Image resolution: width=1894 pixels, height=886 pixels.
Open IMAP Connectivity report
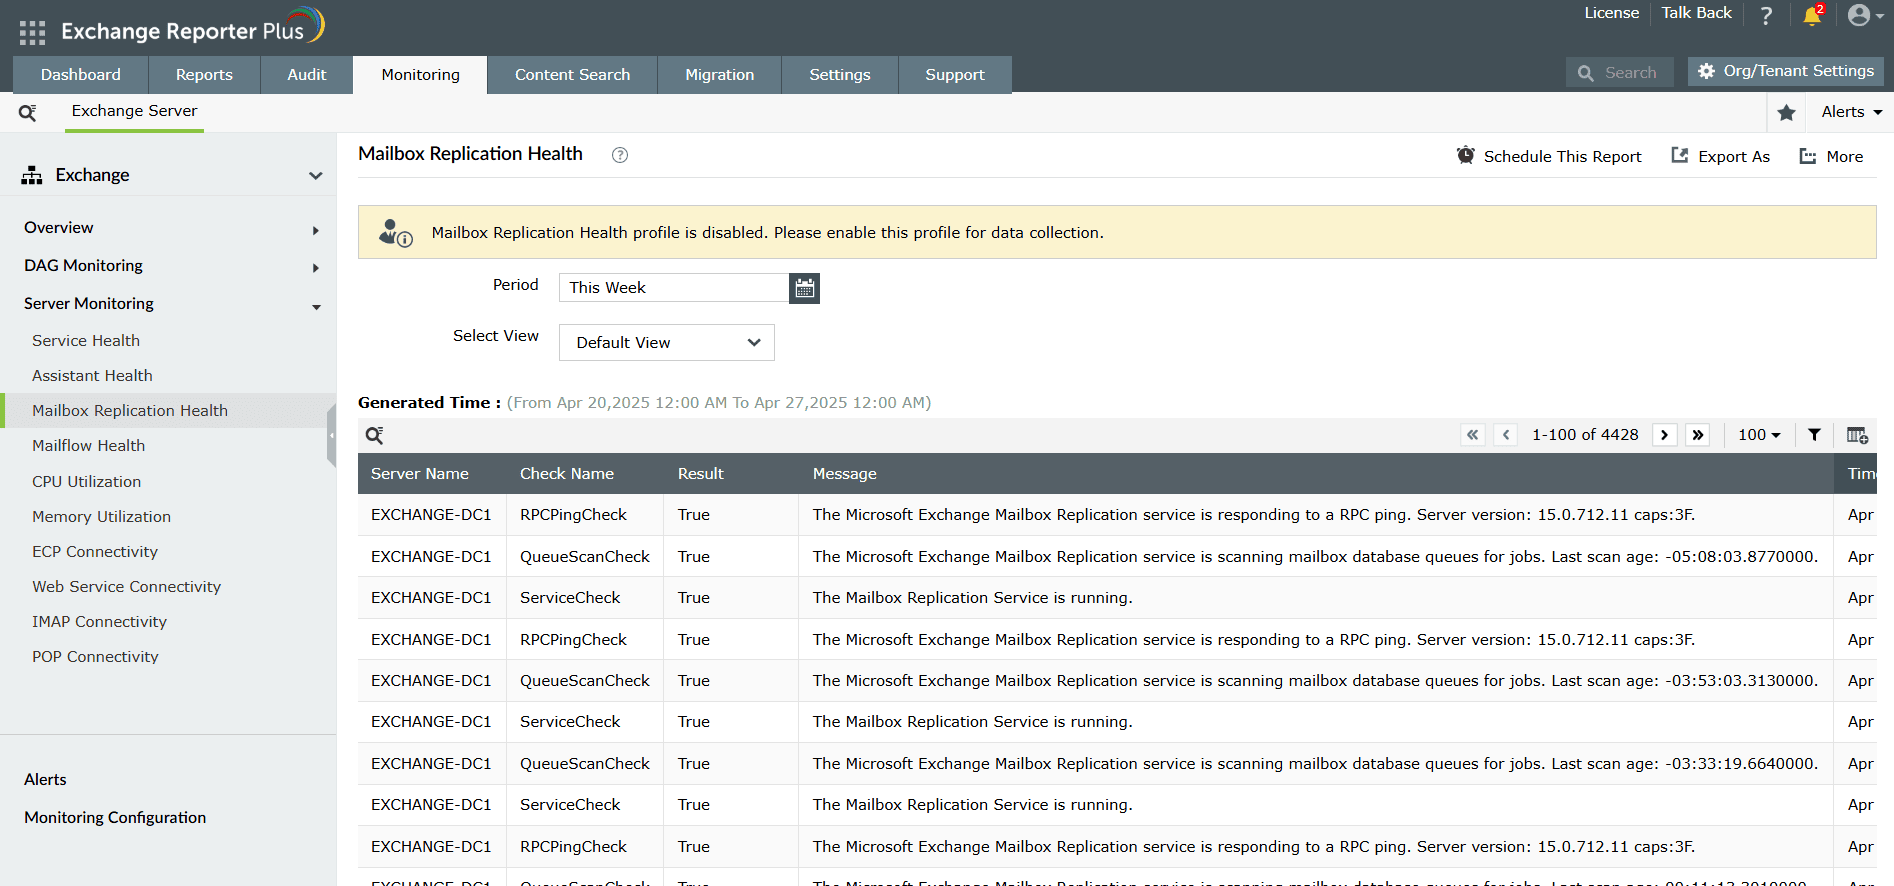pos(99,622)
